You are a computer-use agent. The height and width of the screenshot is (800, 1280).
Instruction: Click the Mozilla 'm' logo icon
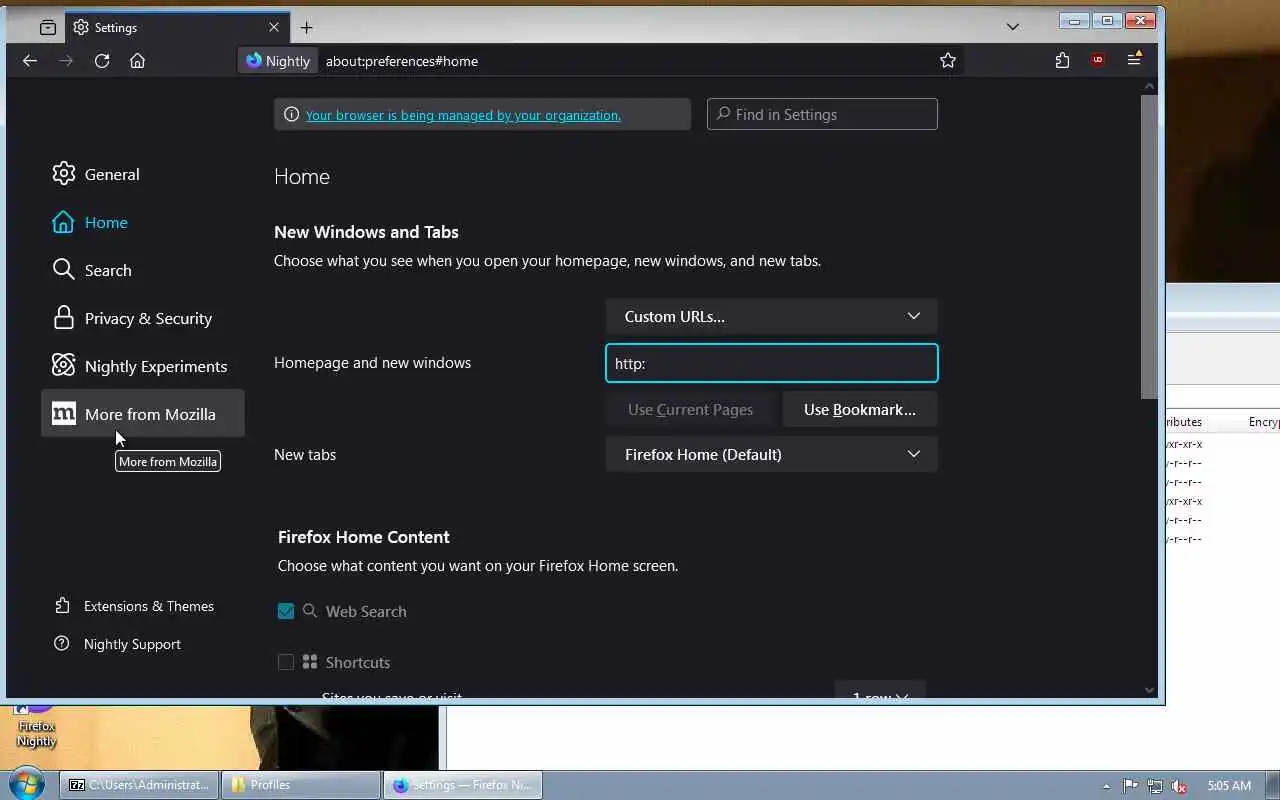[x=63, y=413]
